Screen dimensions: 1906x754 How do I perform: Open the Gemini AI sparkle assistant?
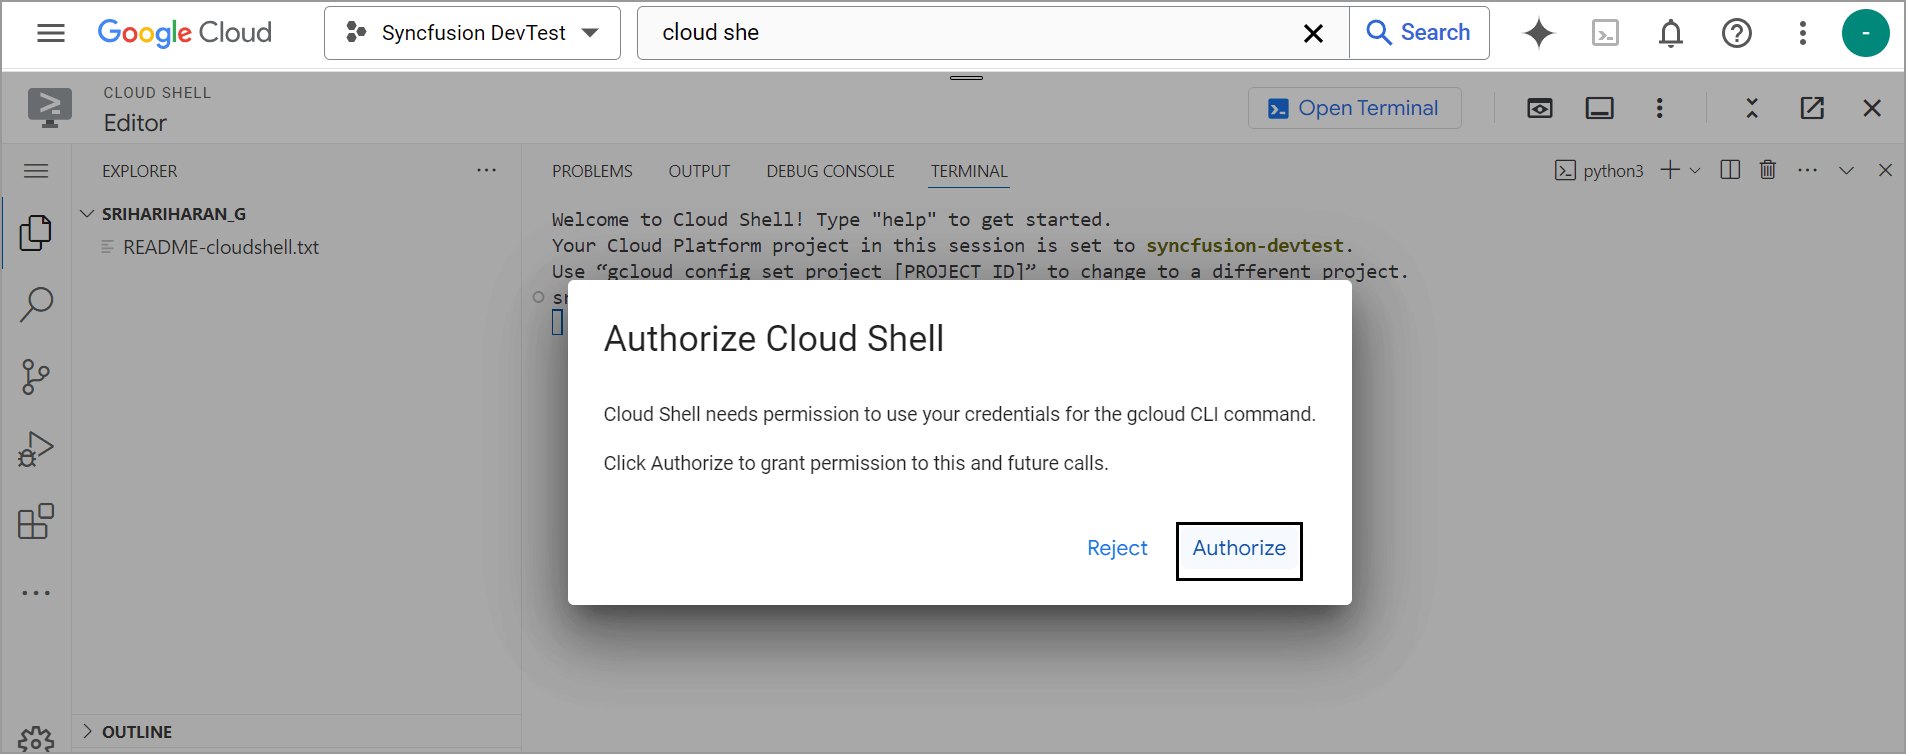(1539, 33)
